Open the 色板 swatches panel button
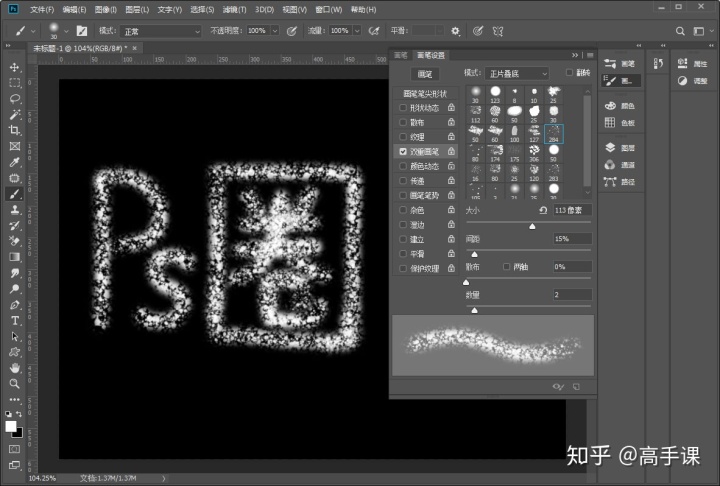 [620, 123]
